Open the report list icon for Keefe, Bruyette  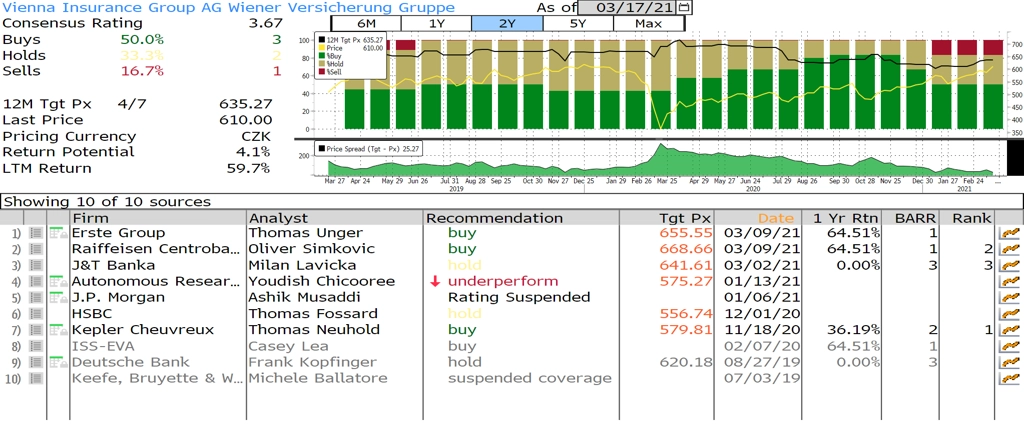pyautogui.click(x=36, y=378)
